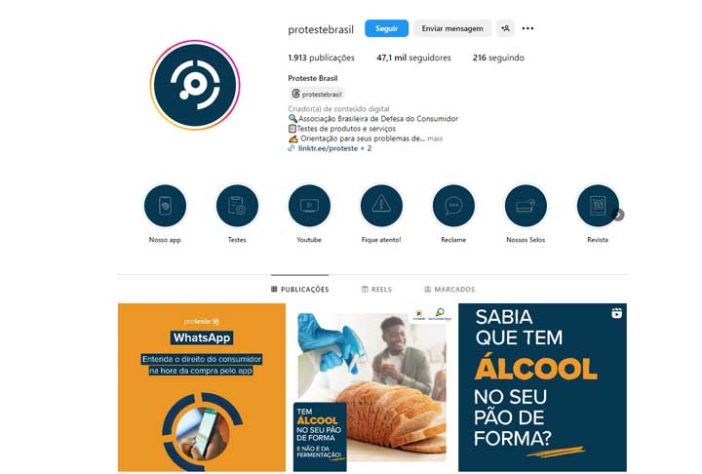Open the three-dots more options menu
The width and height of the screenshot is (702, 474).
[528, 28]
